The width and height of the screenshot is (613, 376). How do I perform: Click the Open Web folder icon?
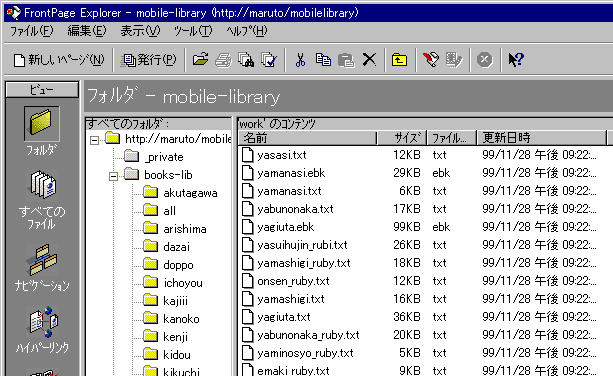(x=200, y=60)
